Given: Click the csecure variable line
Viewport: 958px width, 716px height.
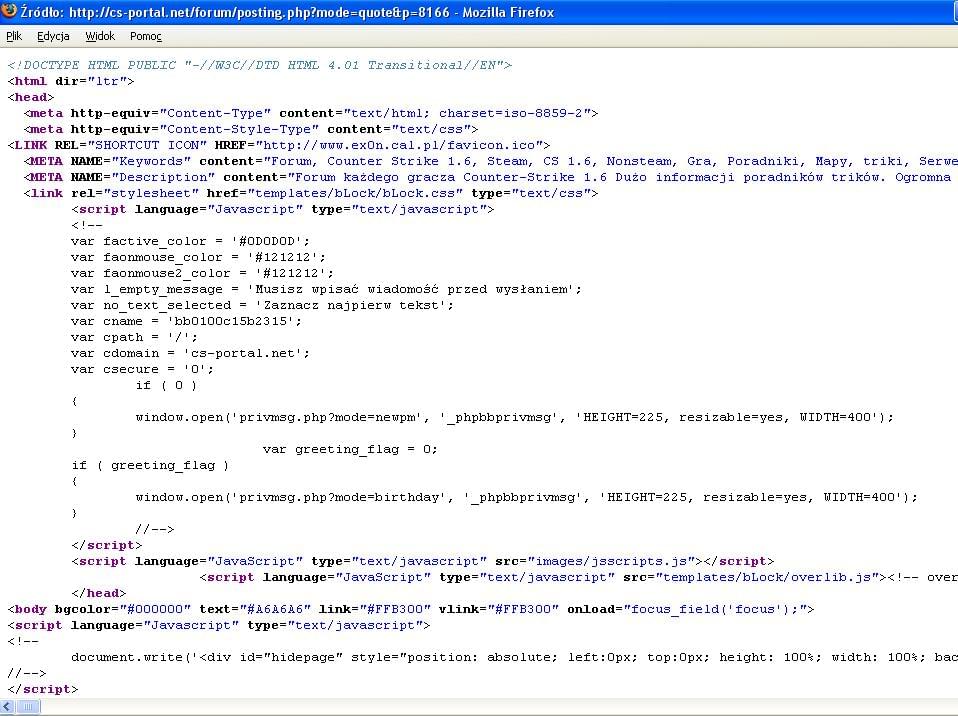Looking at the screenshot, I should pos(142,369).
